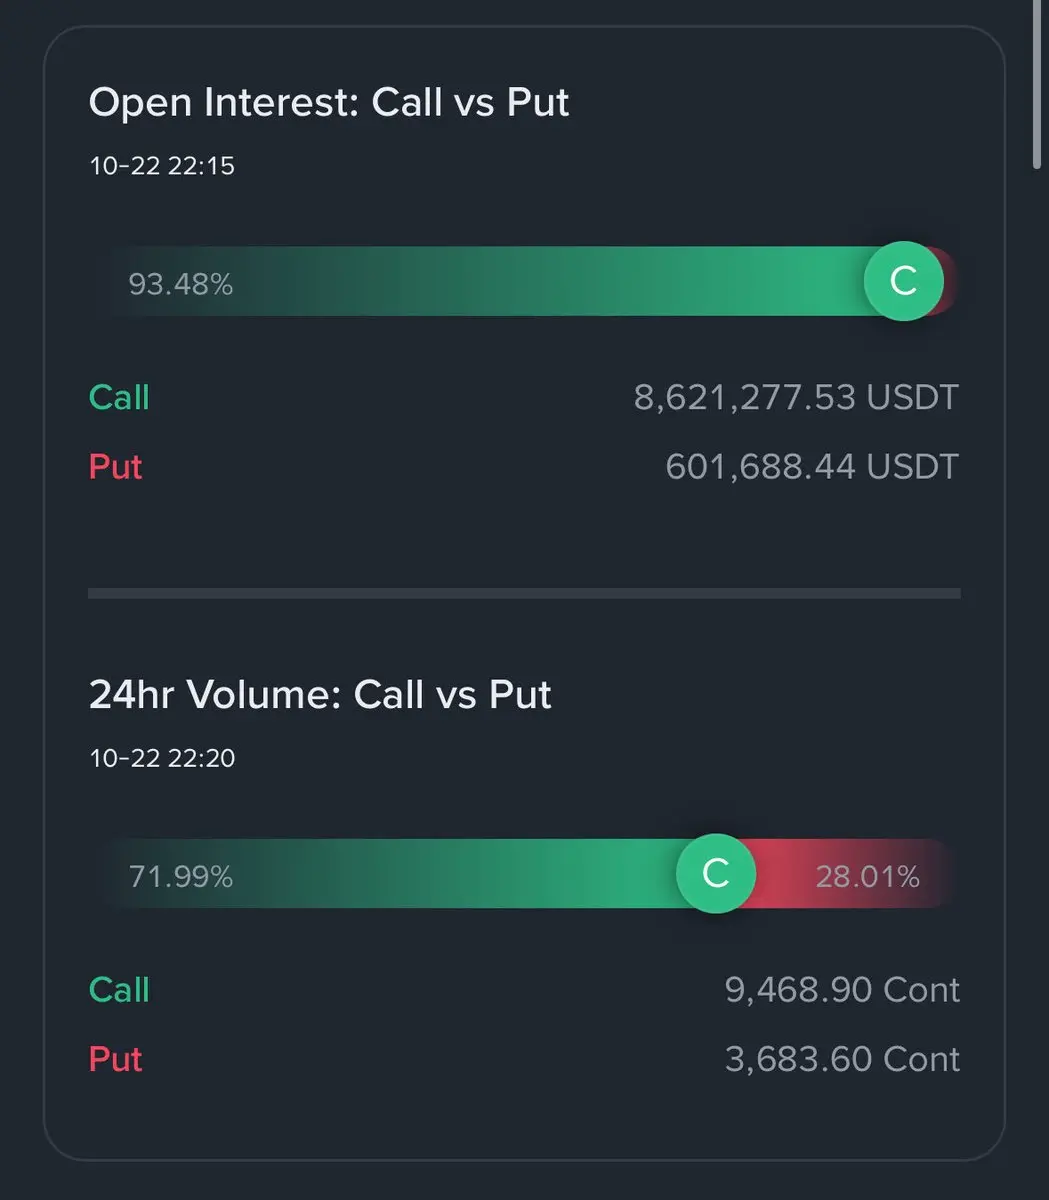Viewport: 1049px width, 1200px height.
Task: Select the 24hr Volume: Call vs Put heading
Action: (320, 694)
